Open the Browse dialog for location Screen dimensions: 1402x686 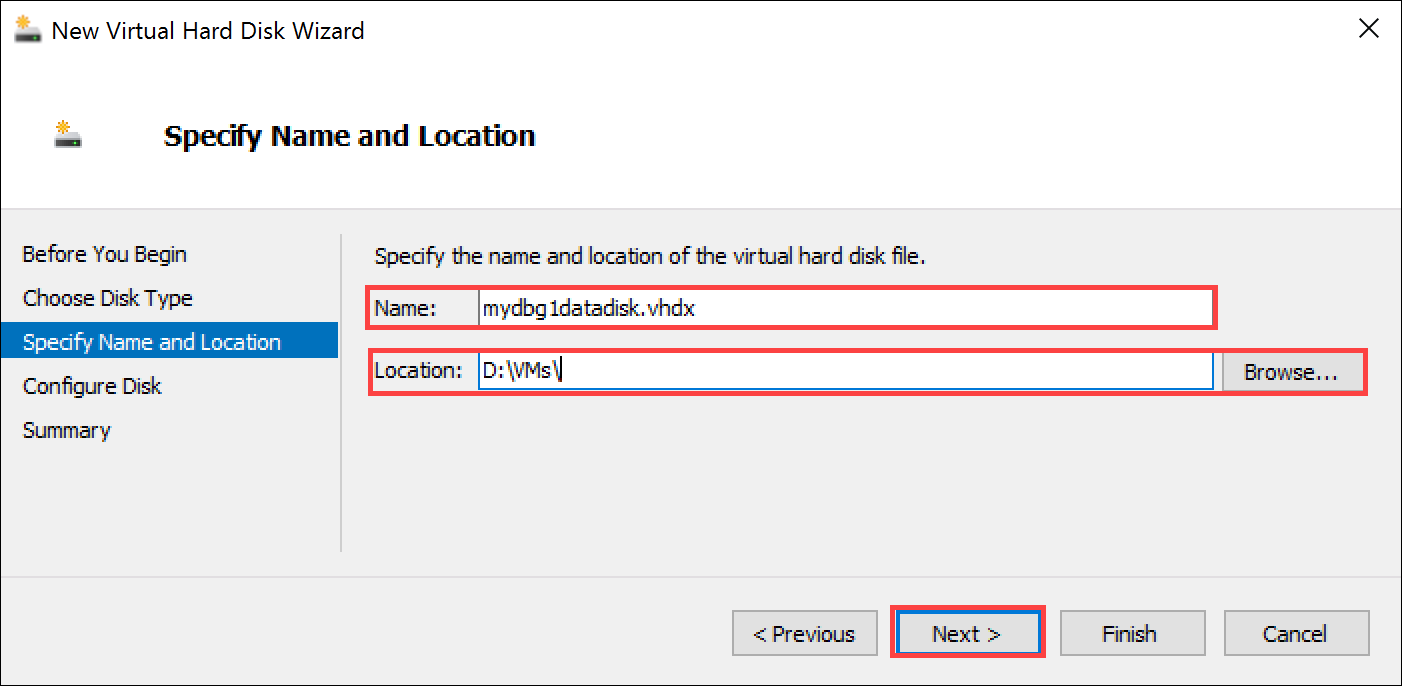1292,370
